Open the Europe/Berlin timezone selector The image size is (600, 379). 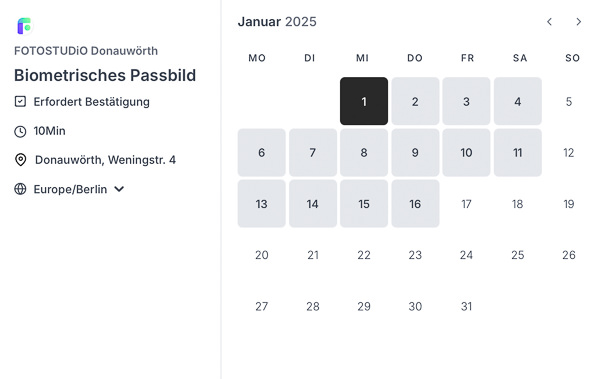[x=70, y=189]
